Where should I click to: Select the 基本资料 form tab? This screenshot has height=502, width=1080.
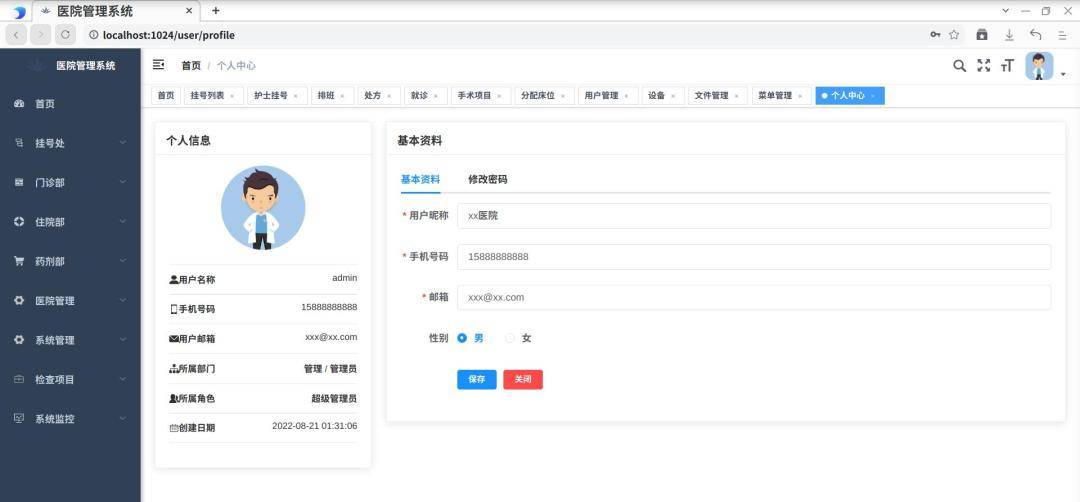coord(420,179)
